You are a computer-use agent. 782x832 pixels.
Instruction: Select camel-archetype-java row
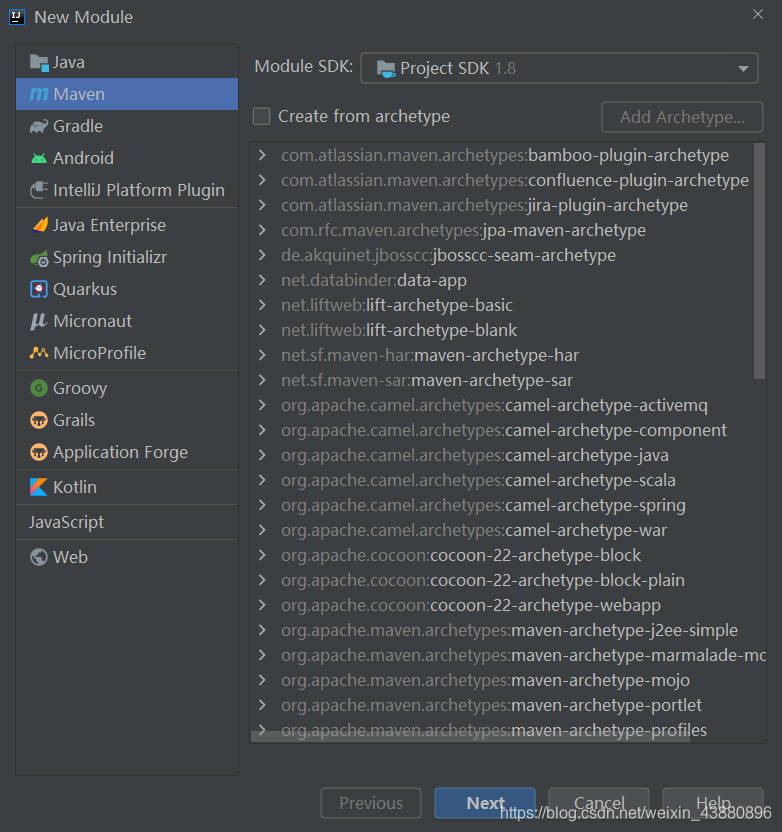pos(508,455)
